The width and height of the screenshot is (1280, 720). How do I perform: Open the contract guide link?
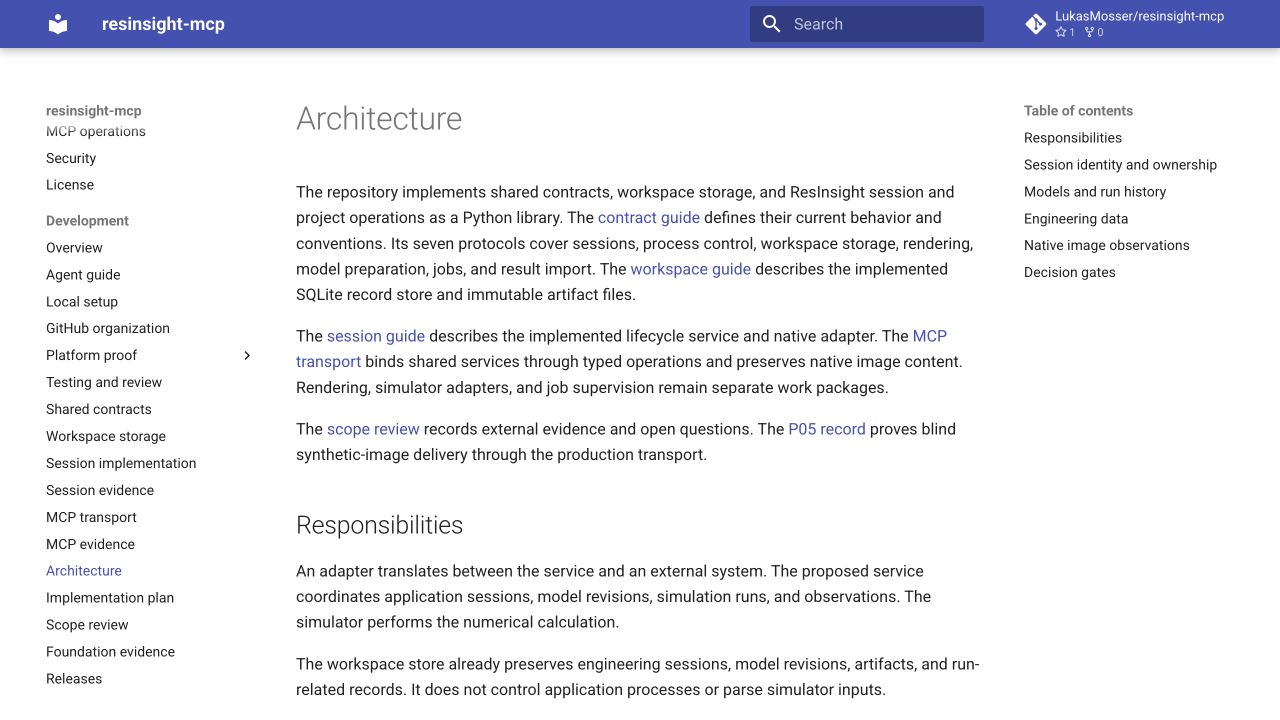[x=649, y=217]
